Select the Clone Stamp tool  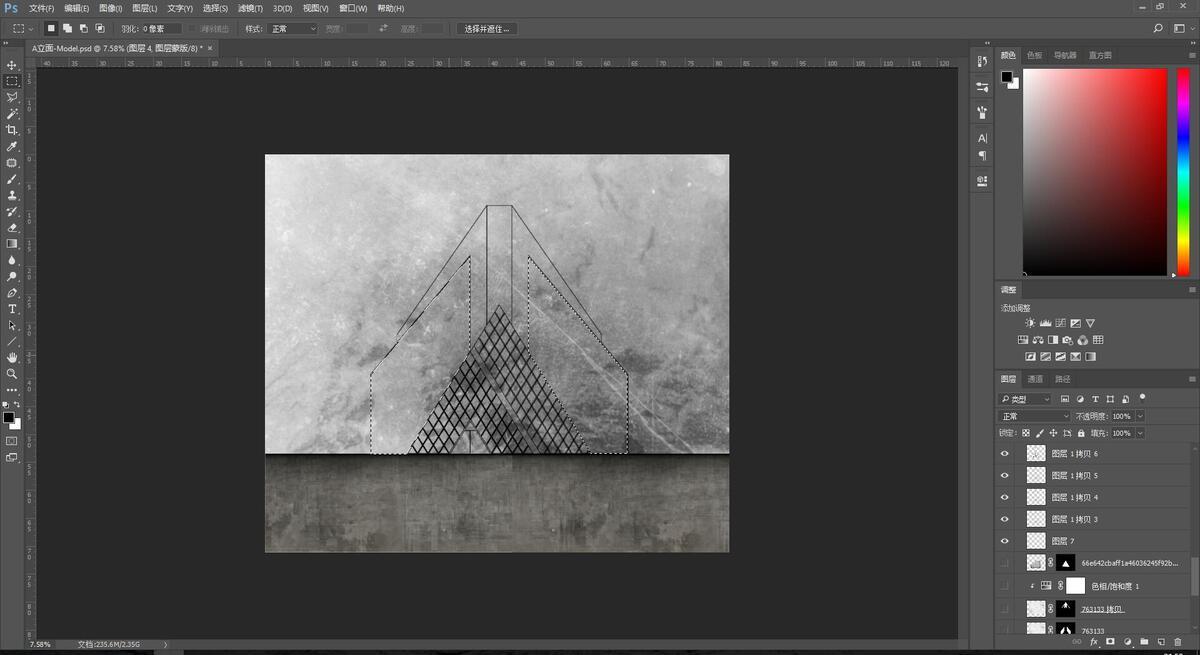coord(12,195)
